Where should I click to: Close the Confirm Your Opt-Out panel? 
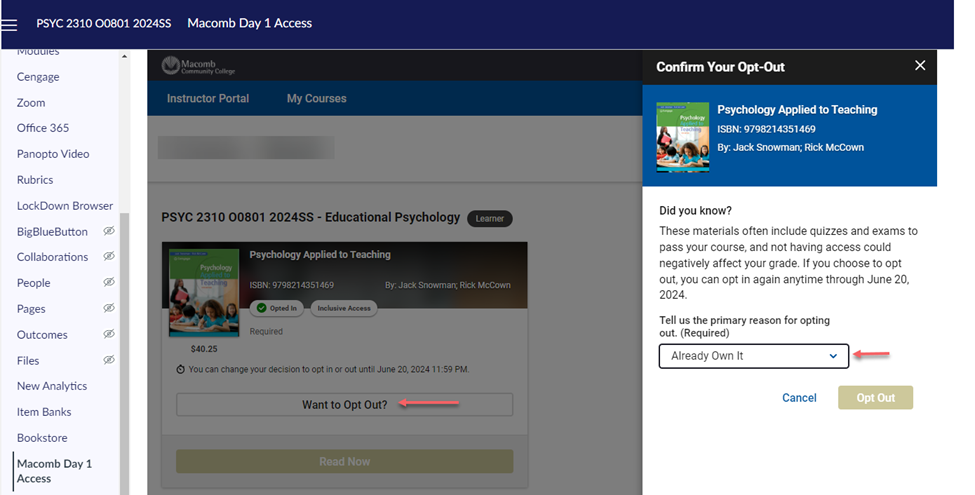pyautogui.click(x=920, y=65)
